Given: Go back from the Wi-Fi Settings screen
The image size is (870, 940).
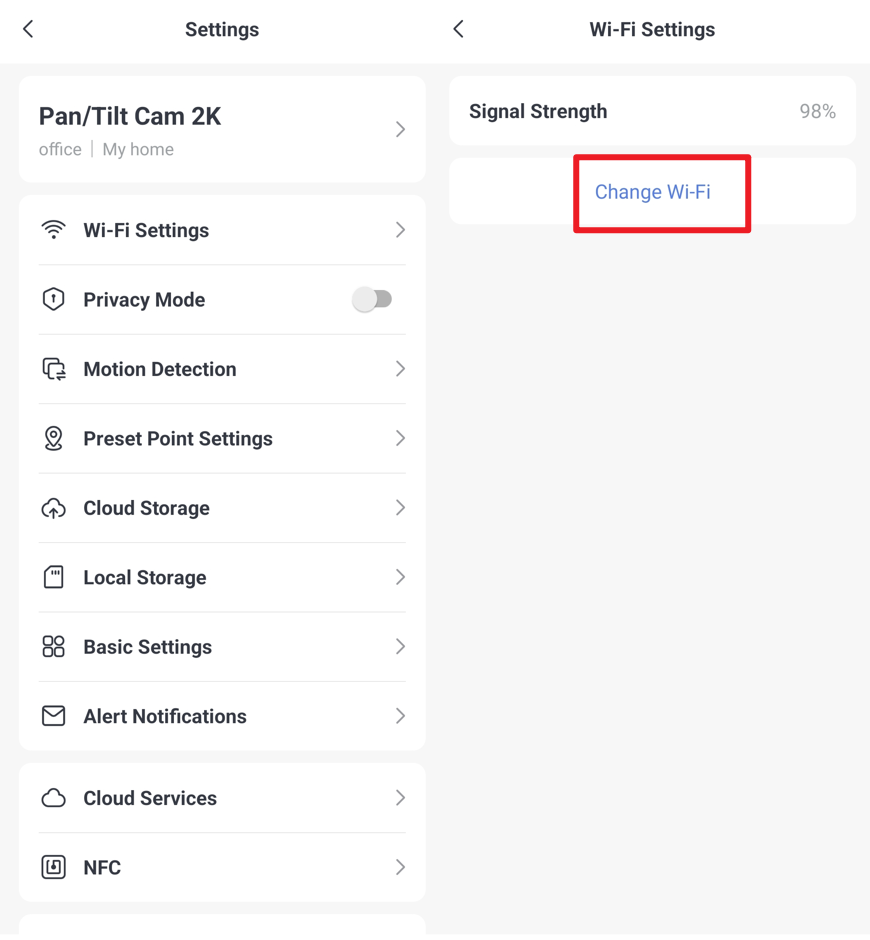Looking at the screenshot, I should point(459,29).
